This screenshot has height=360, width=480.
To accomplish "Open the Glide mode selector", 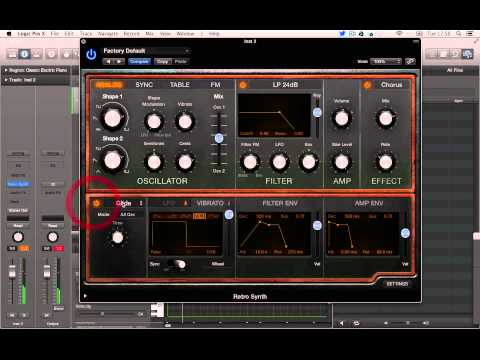I will [x=130, y=203].
